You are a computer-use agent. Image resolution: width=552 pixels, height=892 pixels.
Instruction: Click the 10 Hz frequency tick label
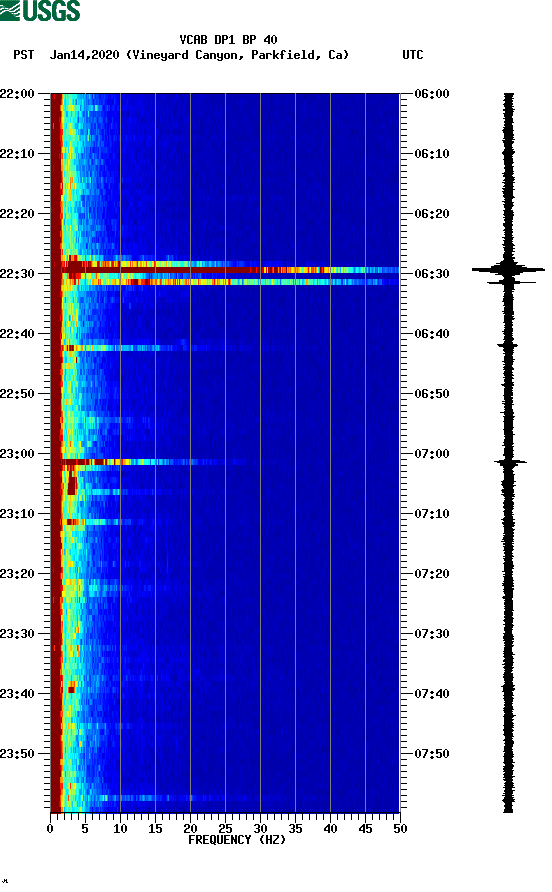[120, 829]
